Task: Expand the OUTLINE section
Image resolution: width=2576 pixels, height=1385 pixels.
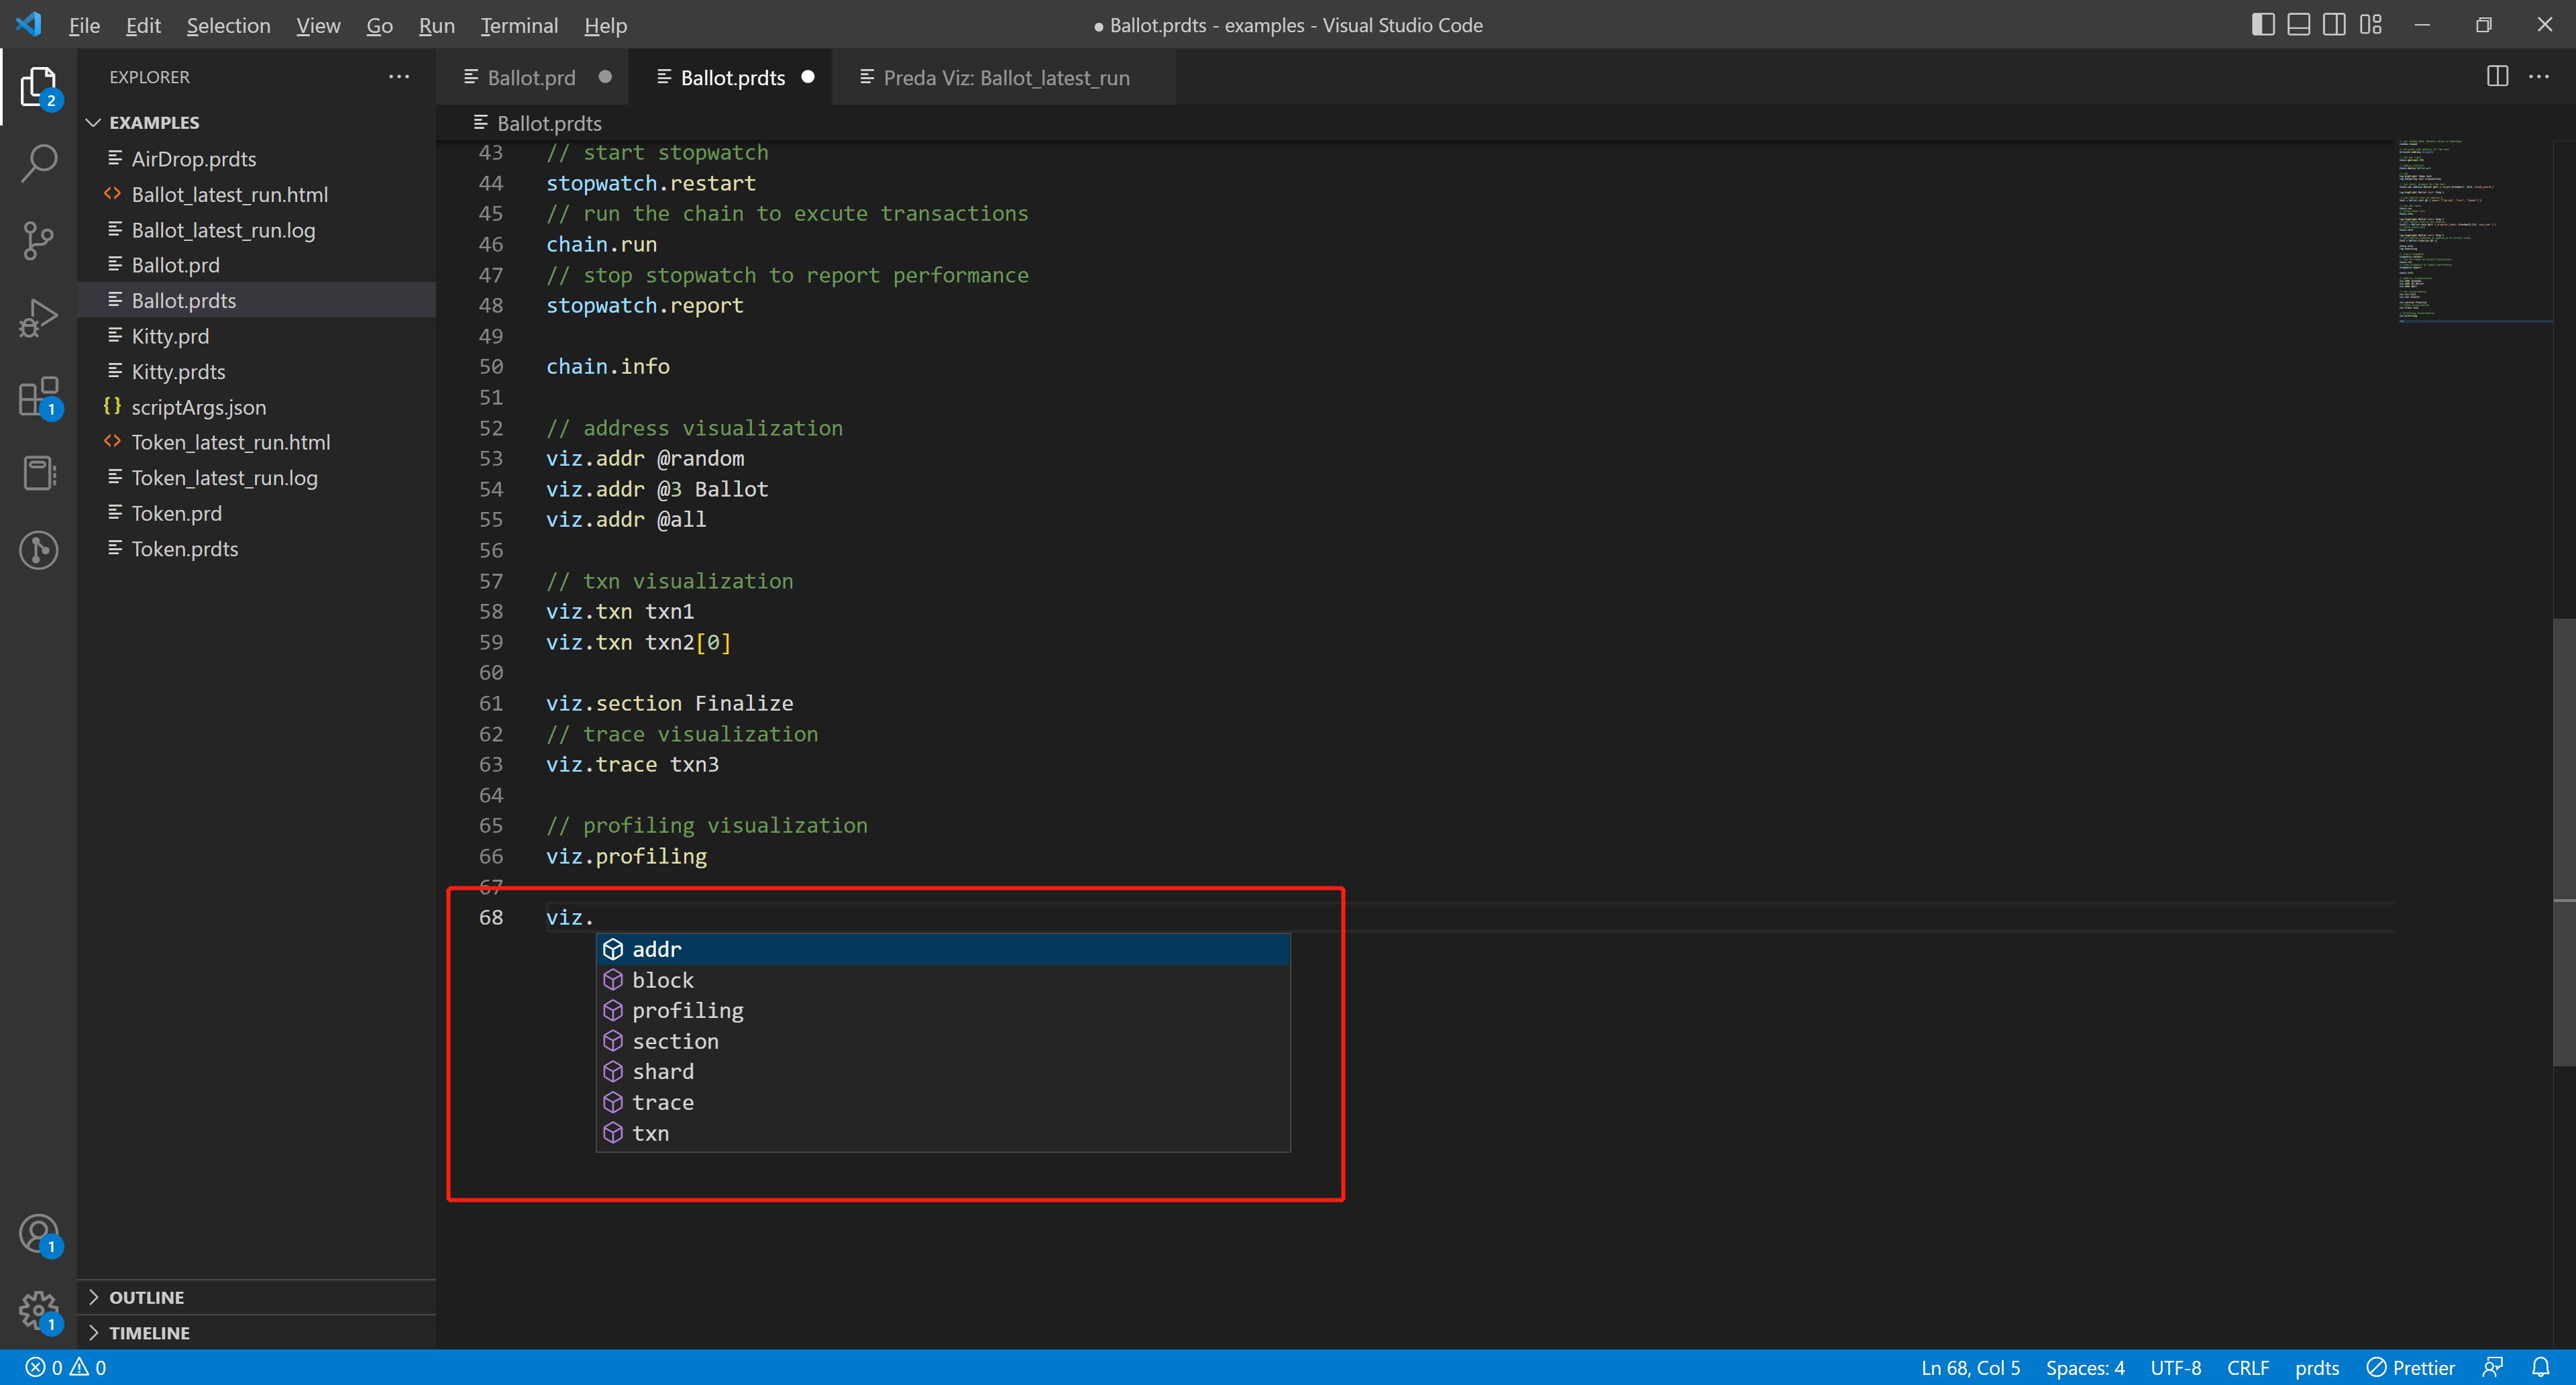Action: click(256, 1297)
